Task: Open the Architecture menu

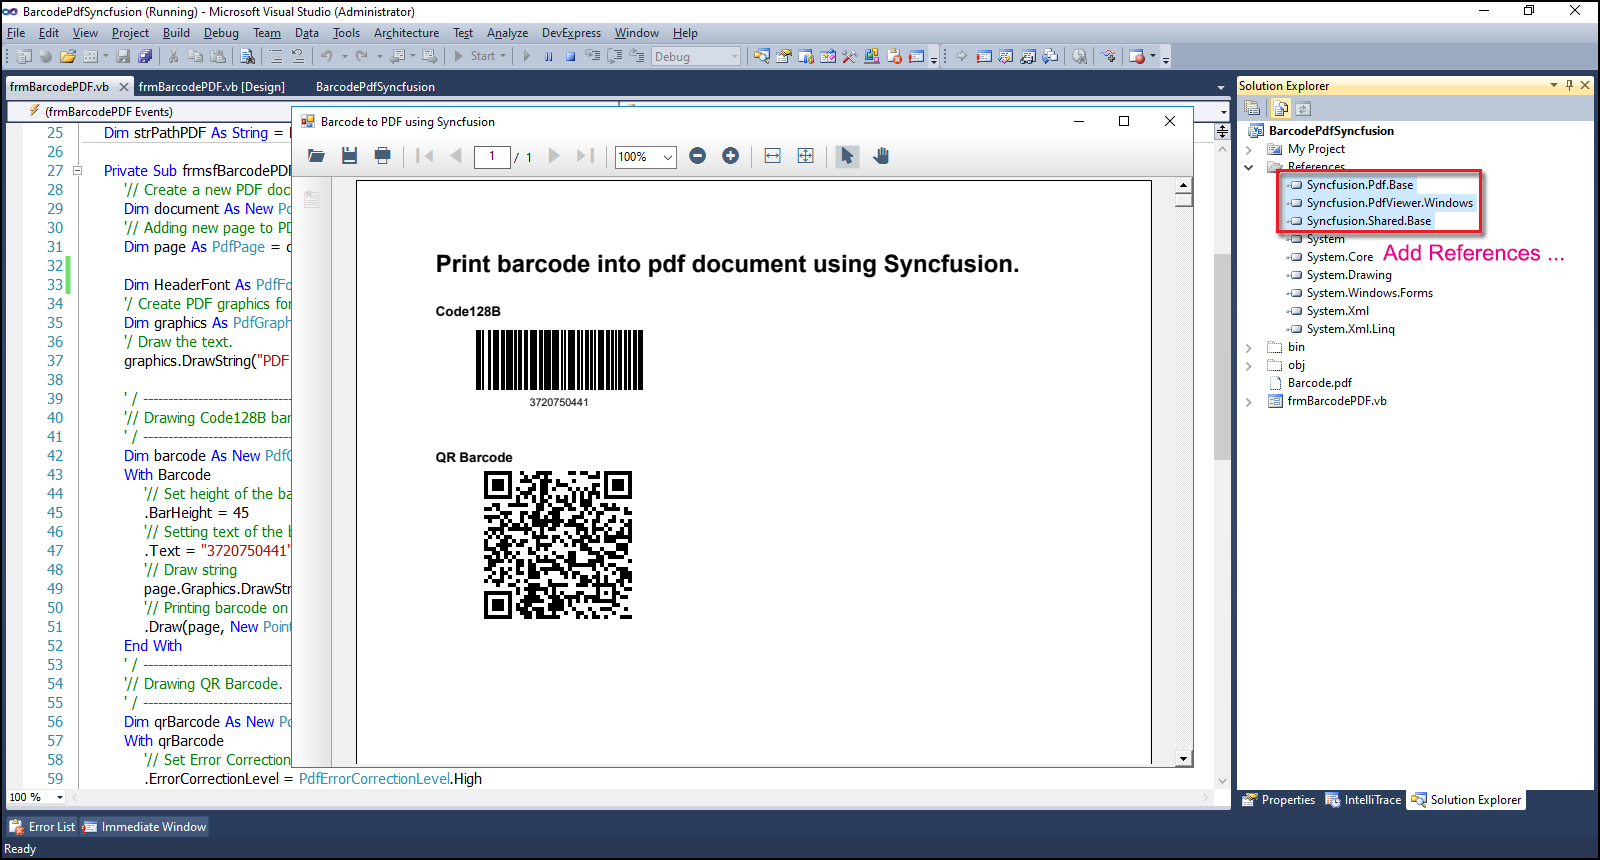Action: (406, 33)
